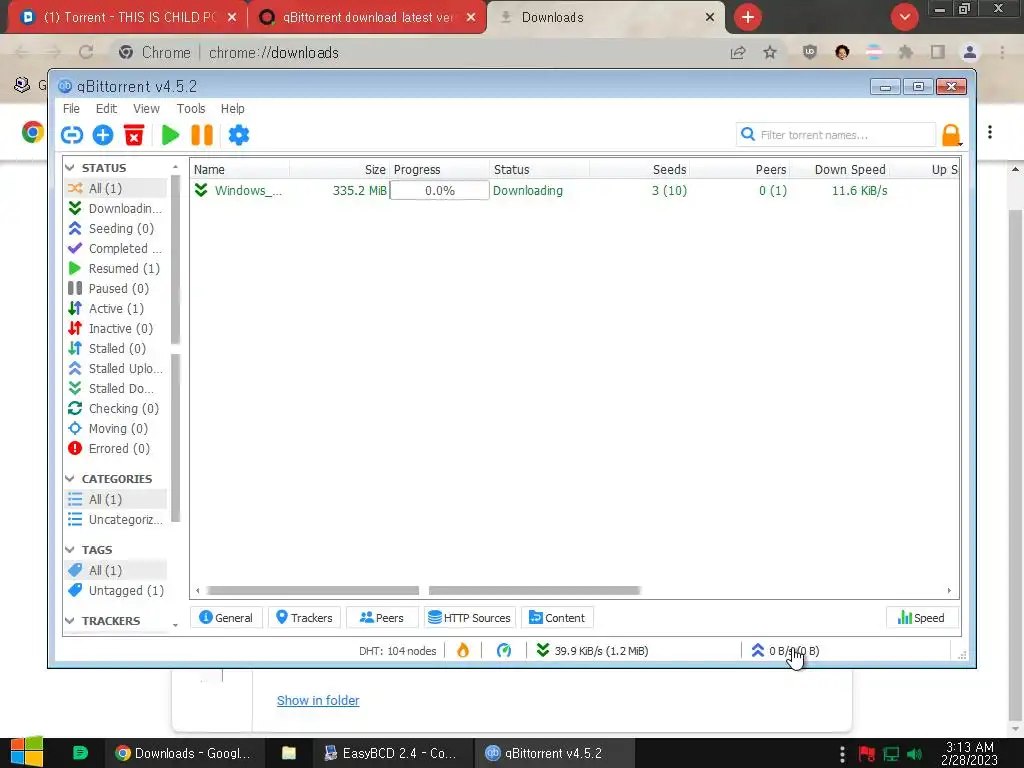
Task: Select the Active (1) status filter
Action: click(x=116, y=308)
